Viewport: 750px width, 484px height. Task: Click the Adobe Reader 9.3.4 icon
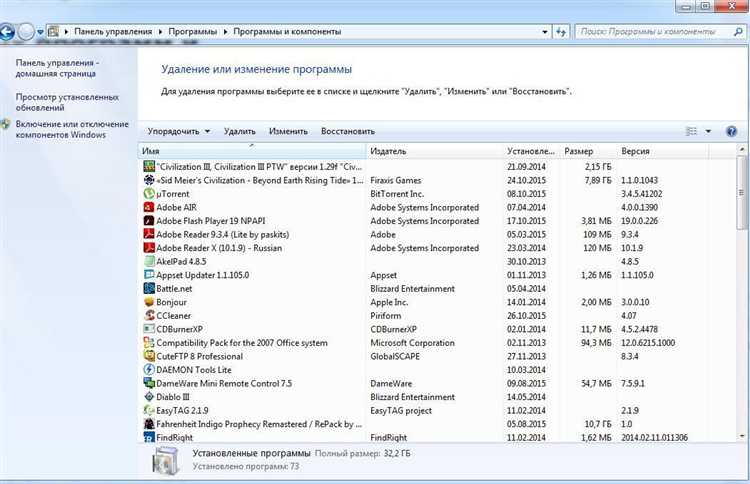[x=149, y=234]
